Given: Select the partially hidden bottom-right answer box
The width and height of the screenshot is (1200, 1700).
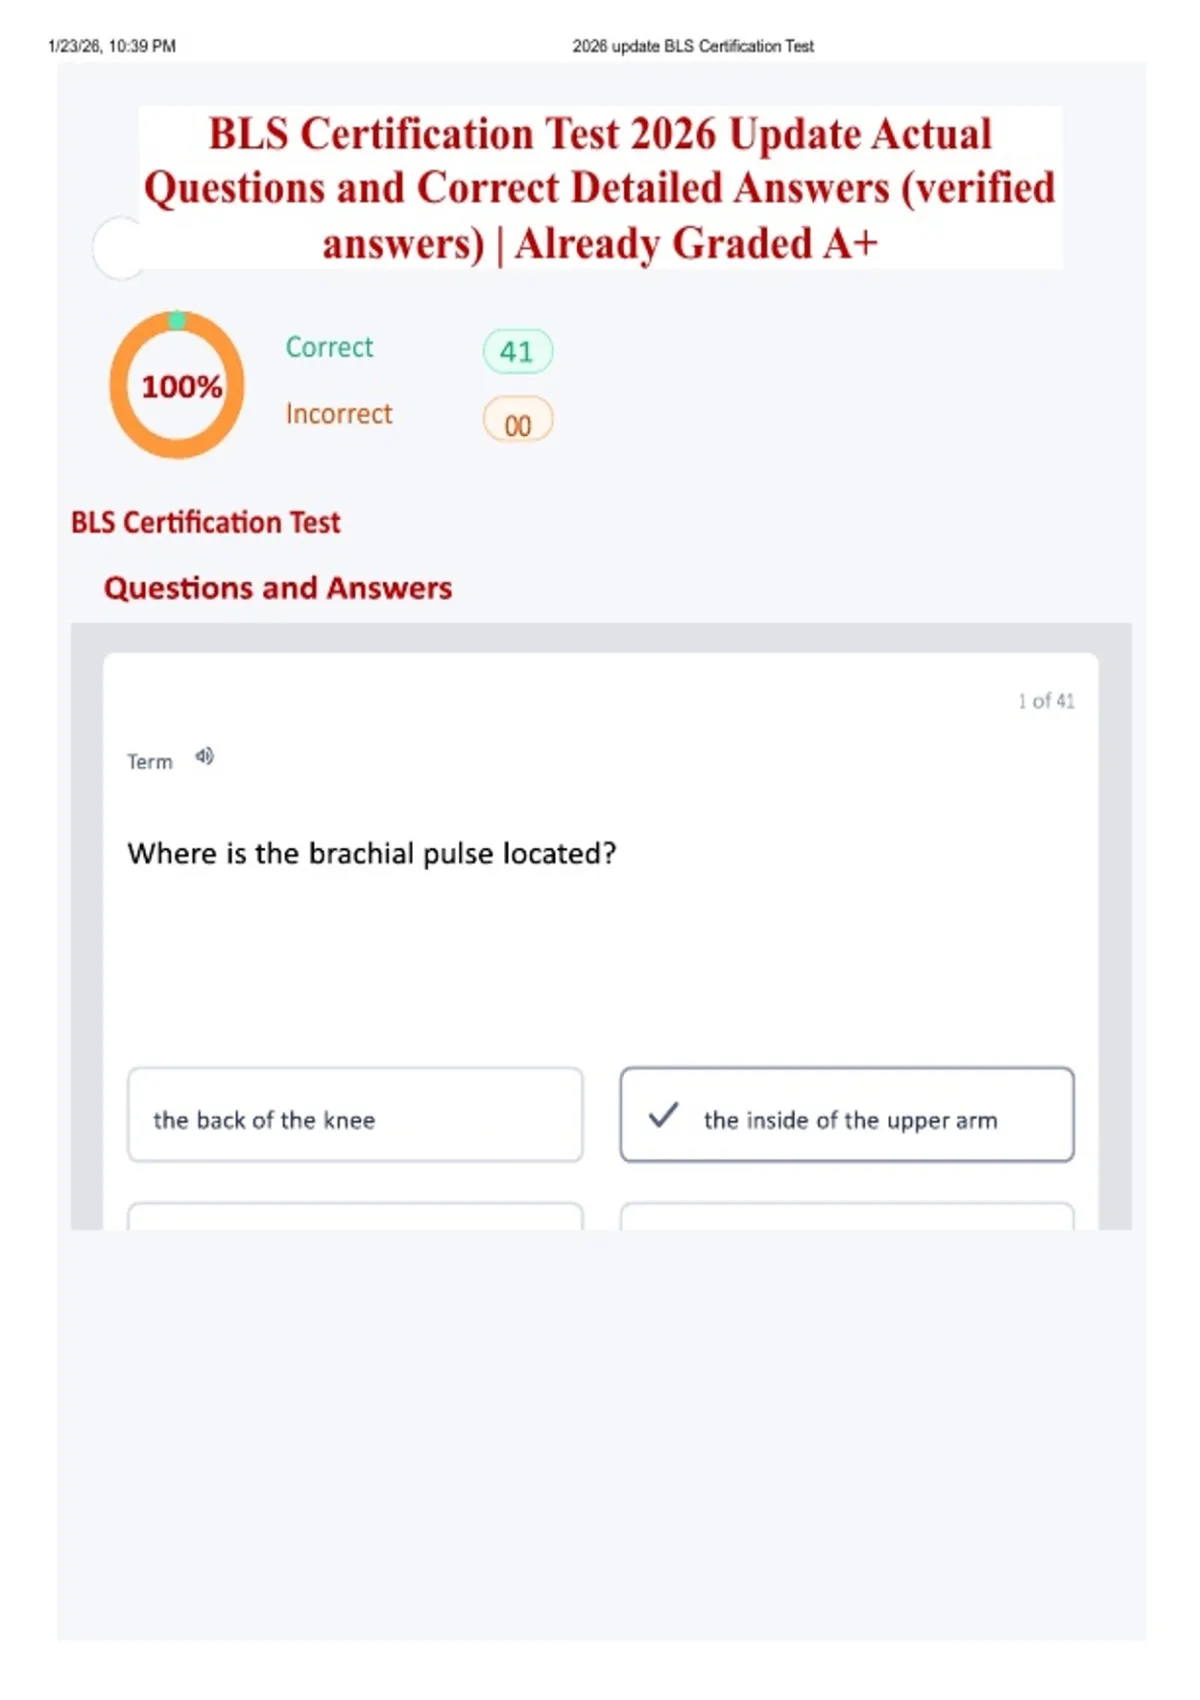Looking at the screenshot, I should coord(848,1216).
